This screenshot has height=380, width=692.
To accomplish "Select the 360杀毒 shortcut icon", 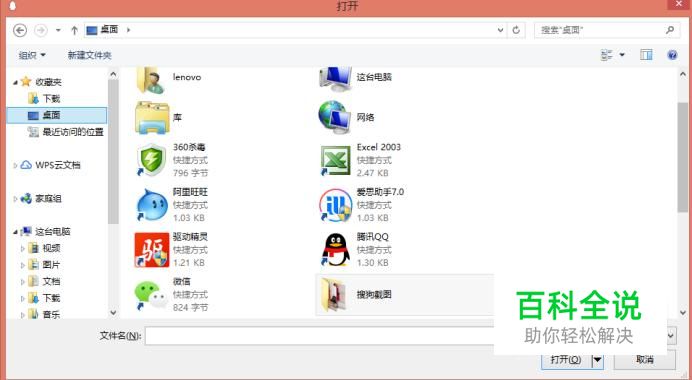I will pos(151,160).
